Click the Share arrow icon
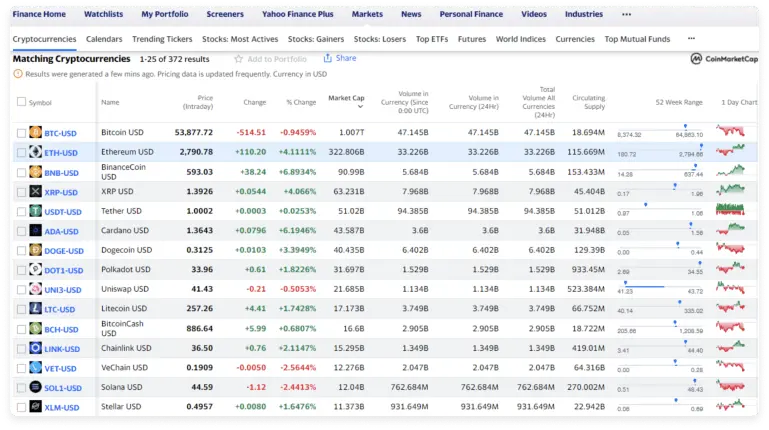This screenshot has height=430, width=769. (x=326, y=59)
